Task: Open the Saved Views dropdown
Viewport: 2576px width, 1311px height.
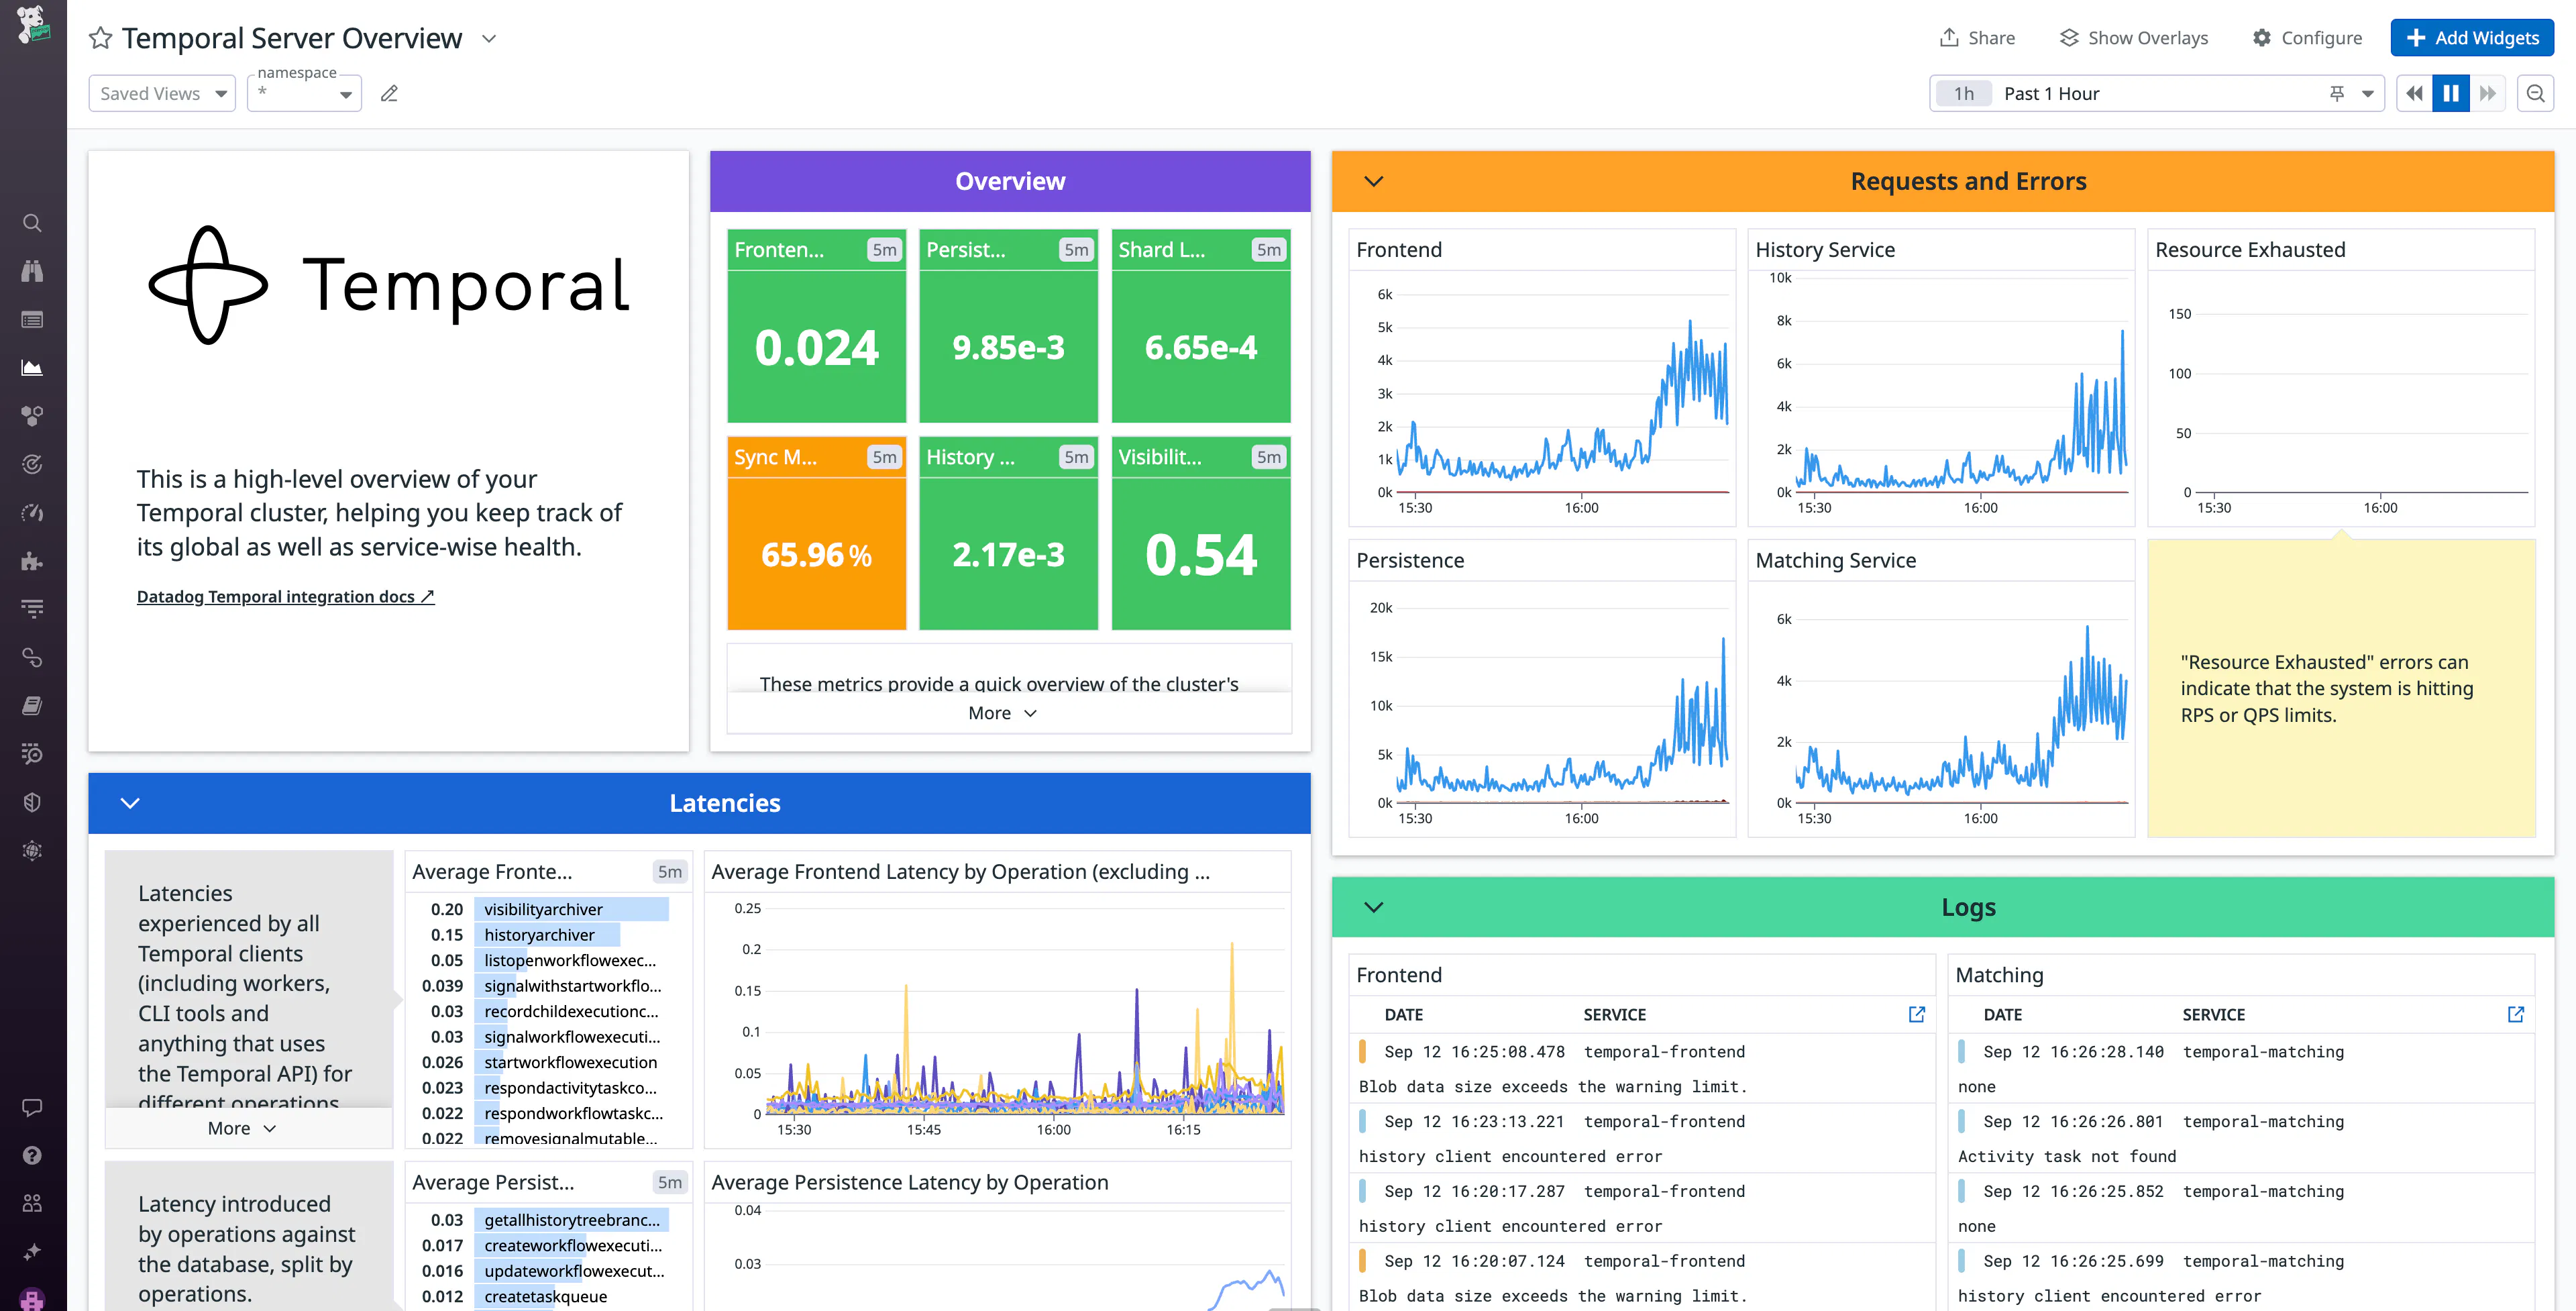Action: pyautogui.click(x=161, y=93)
